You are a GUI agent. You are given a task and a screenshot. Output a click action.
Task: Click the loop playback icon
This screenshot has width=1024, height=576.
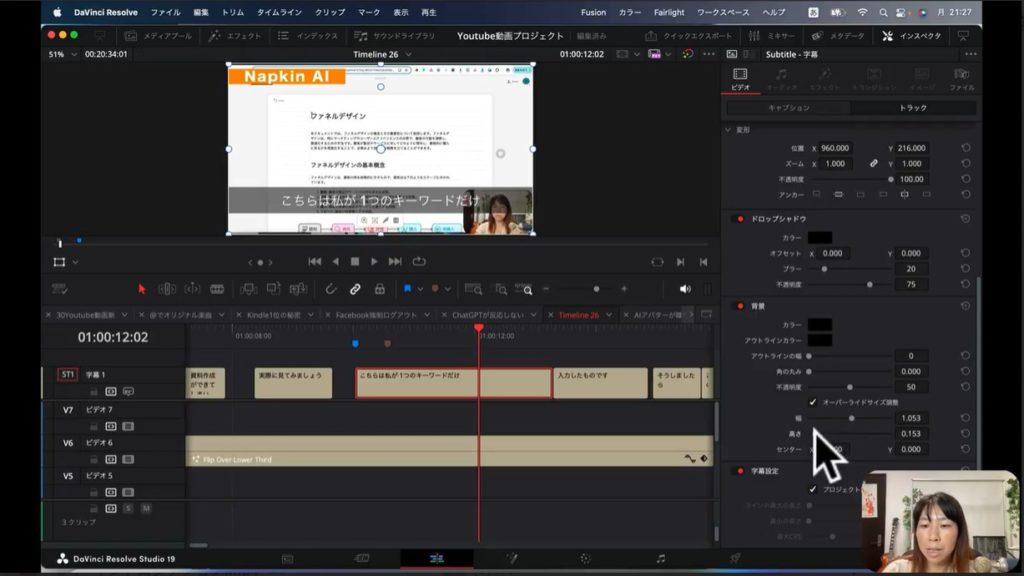pyautogui.click(x=419, y=262)
